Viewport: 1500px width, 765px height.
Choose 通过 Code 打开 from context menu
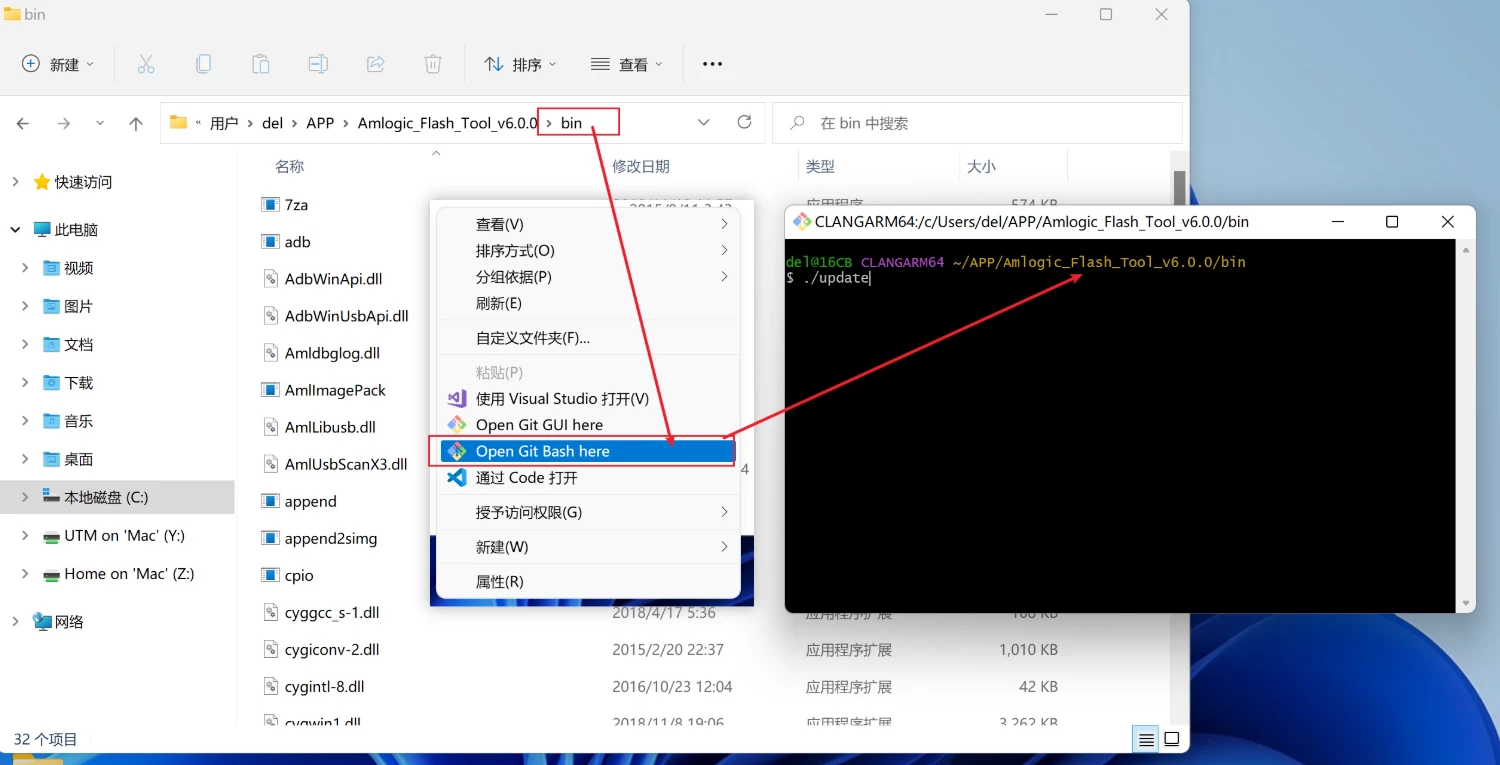tap(526, 478)
